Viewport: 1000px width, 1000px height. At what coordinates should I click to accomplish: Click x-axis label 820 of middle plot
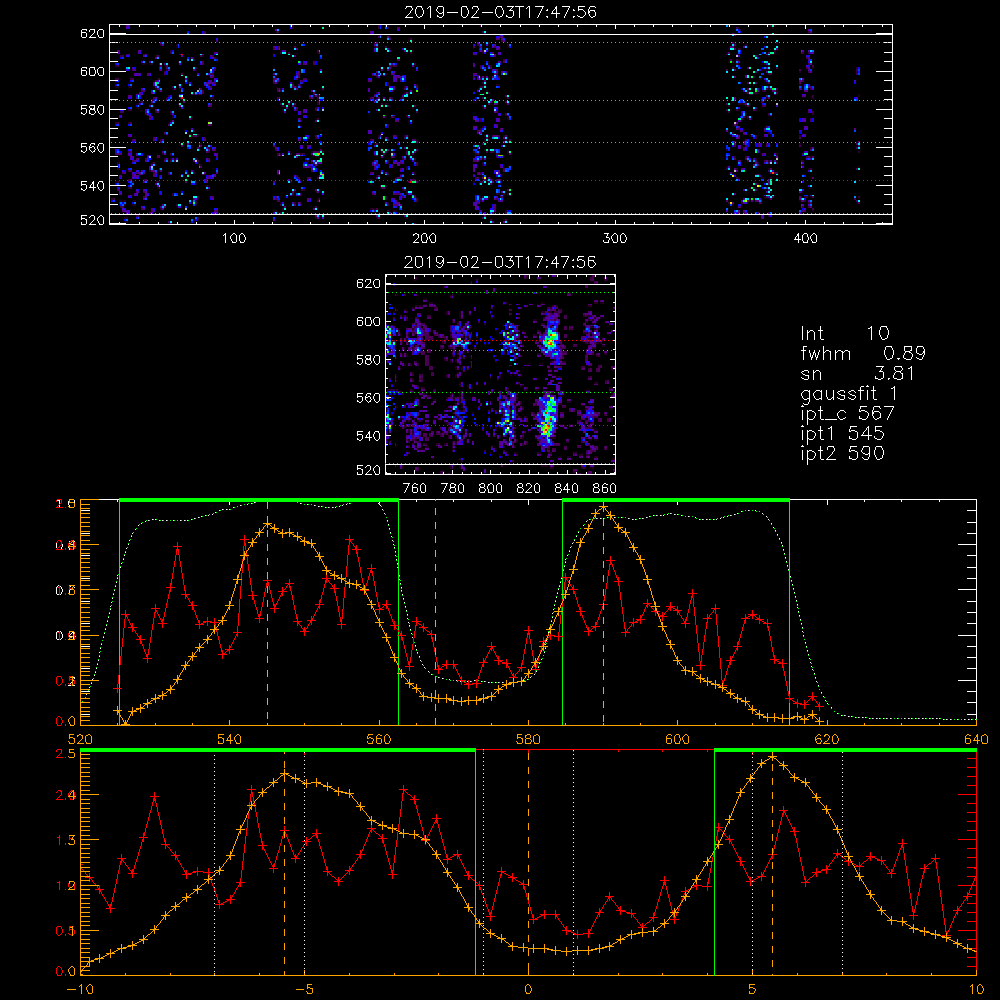[x=529, y=489]
